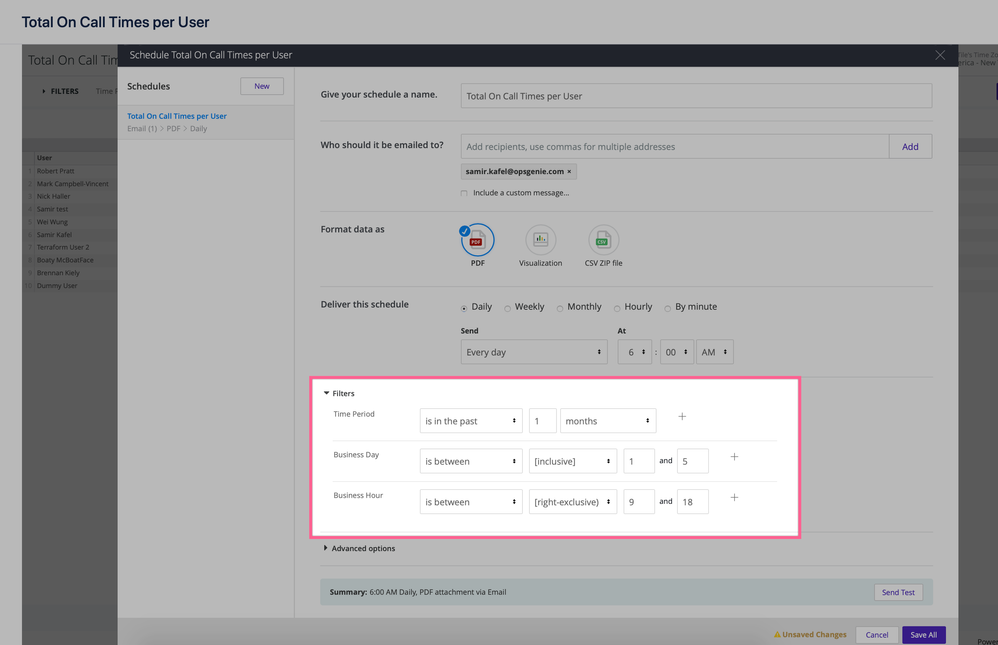The image size is (998, 645).
Task: Click the schedule name input field
Action: pos(696,96)
